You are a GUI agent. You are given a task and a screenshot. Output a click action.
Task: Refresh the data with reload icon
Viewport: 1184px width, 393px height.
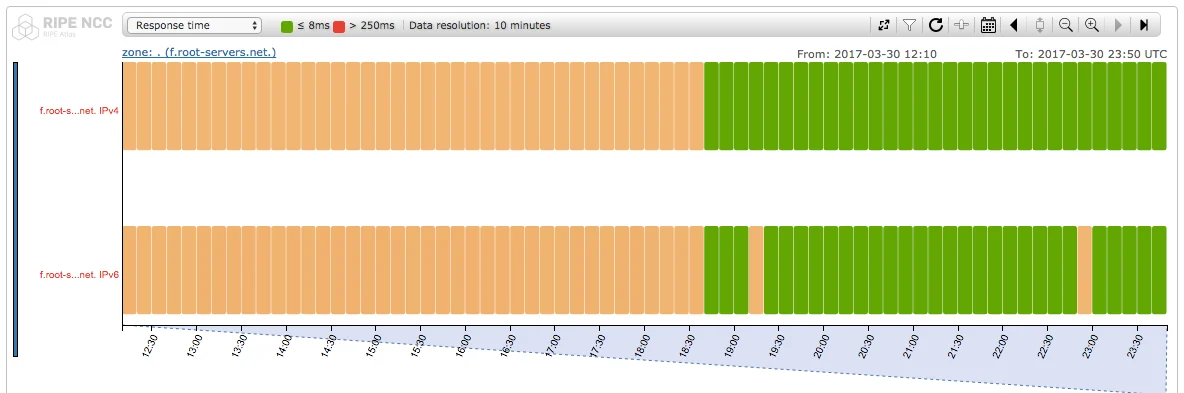tap(936, 25)
